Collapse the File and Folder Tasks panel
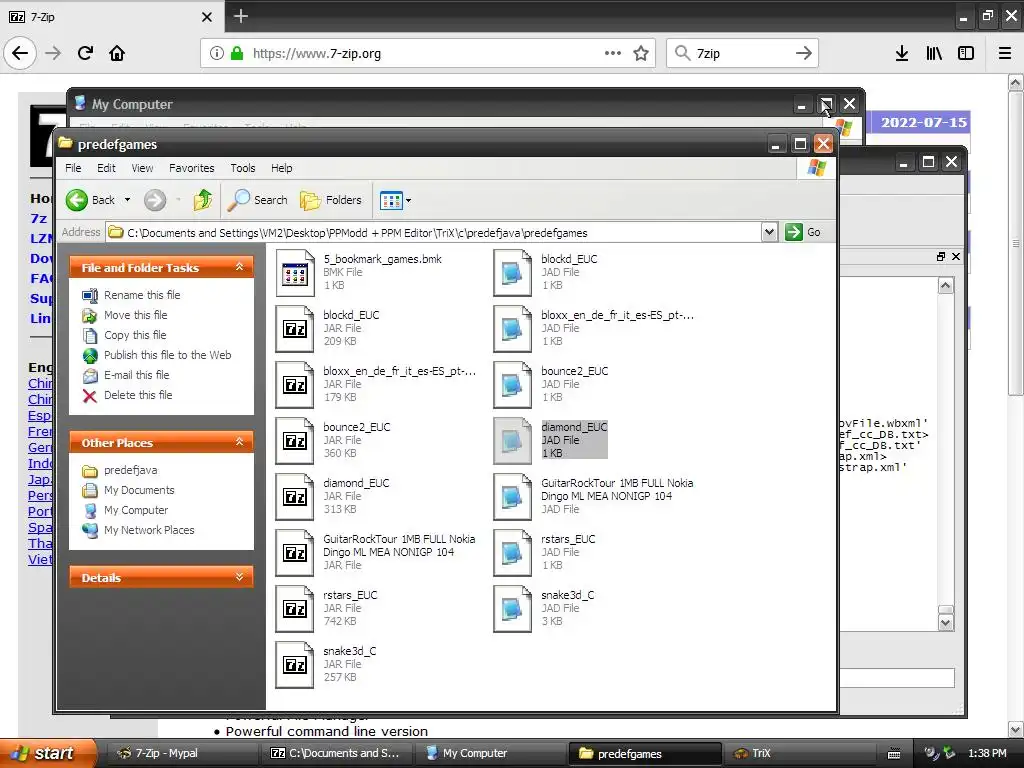 coord(240,267)
